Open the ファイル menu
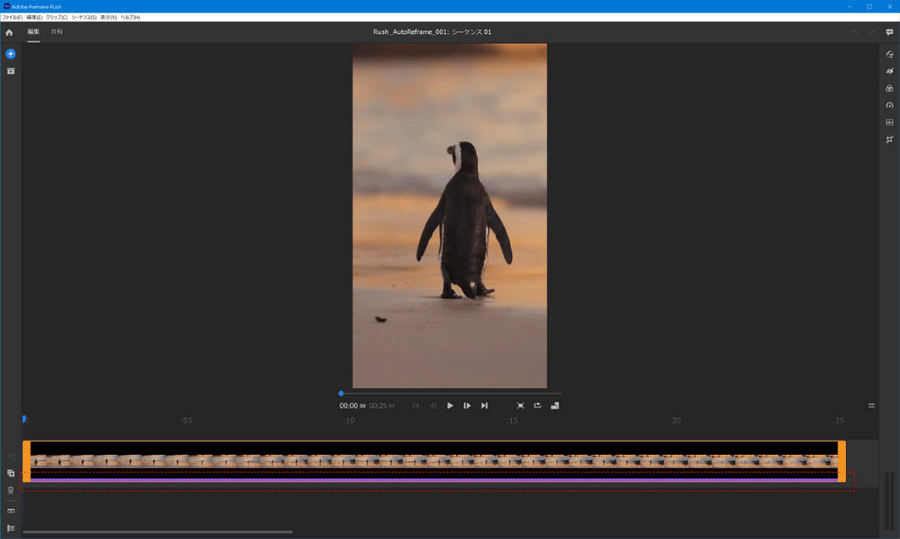This screenshot has height=539, width=900. pyautogui.click(x=12, y=18)
